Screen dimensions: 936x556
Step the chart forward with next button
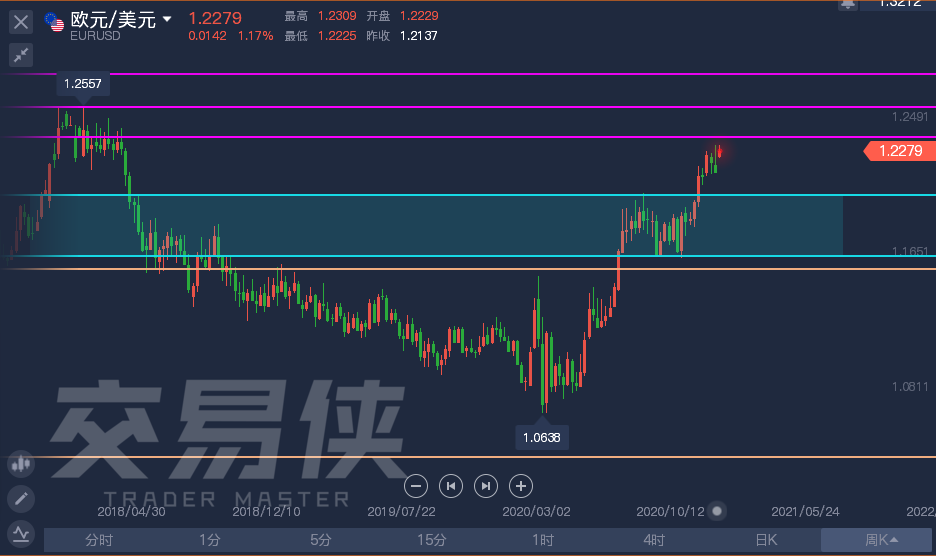pyautogui.click(x=486, y=486)
